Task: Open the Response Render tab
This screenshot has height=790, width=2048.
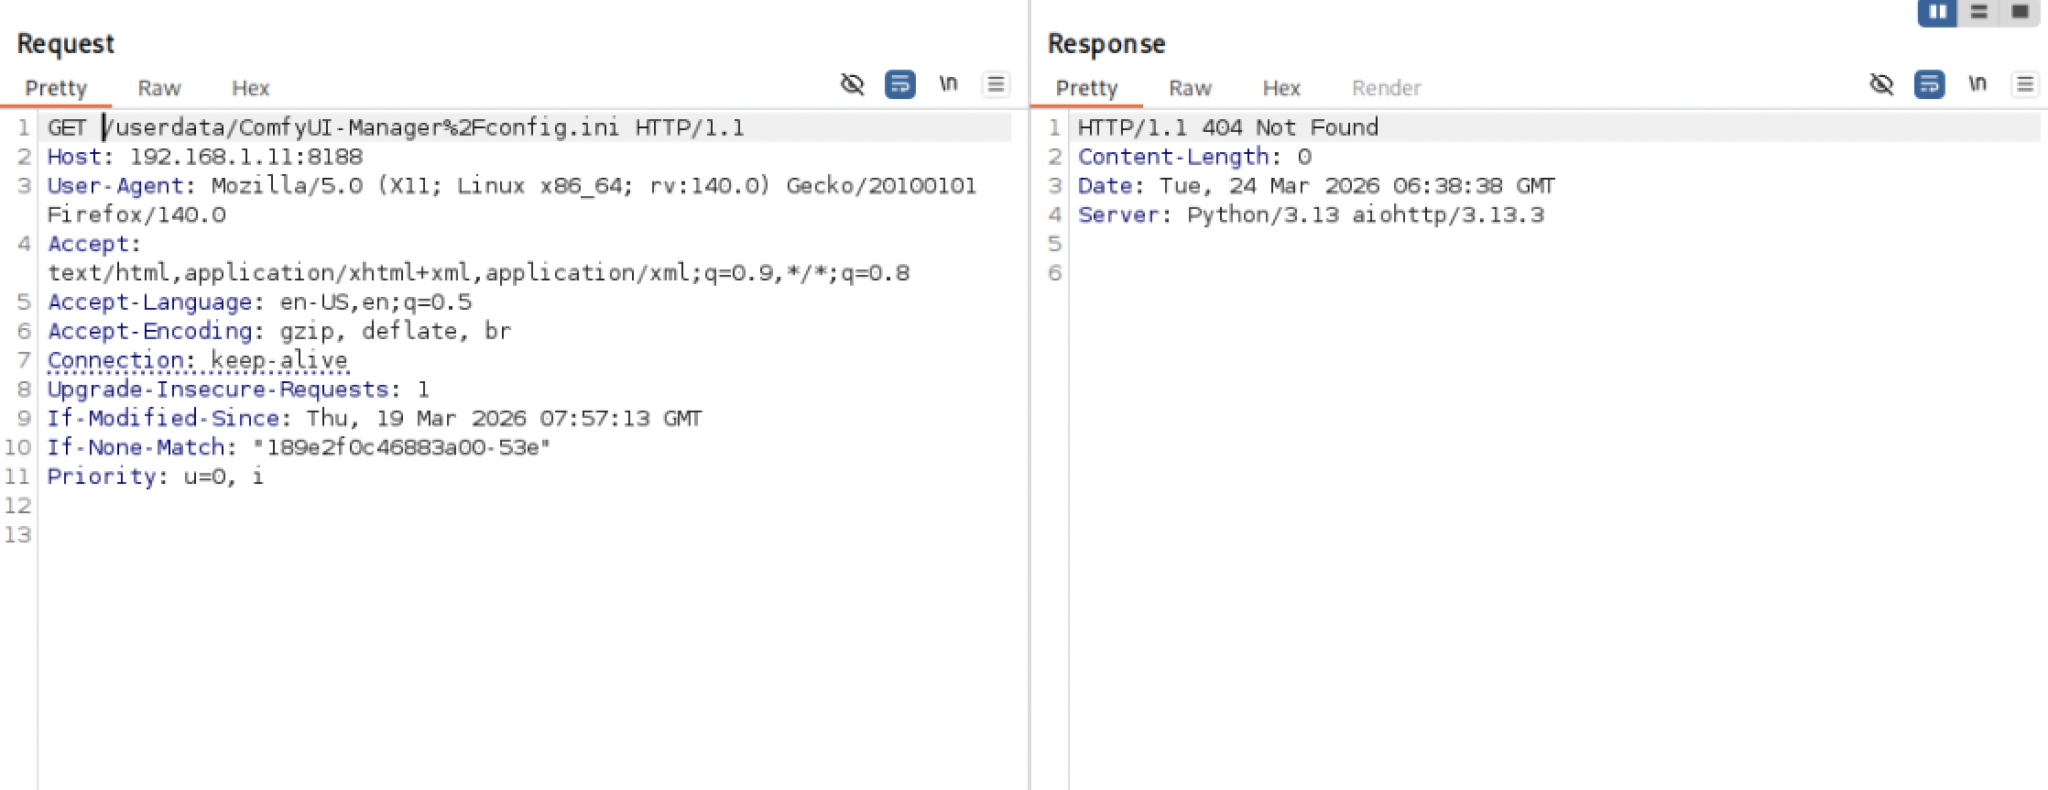Action: (1386, 88)
